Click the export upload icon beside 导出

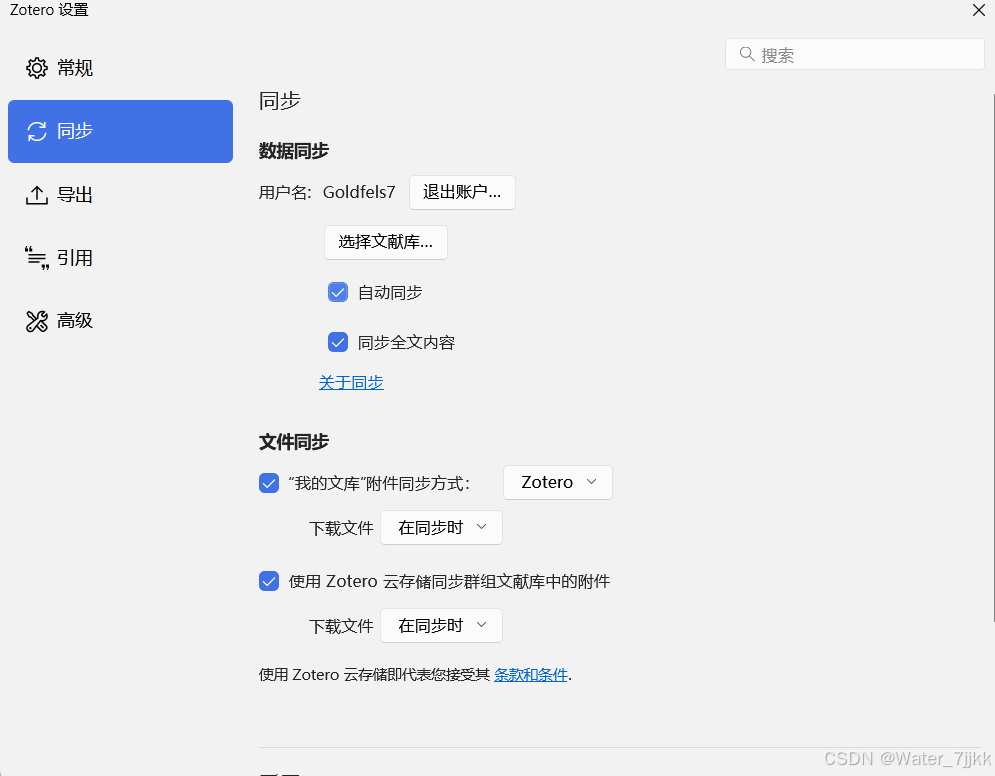(x=37, y=195)
